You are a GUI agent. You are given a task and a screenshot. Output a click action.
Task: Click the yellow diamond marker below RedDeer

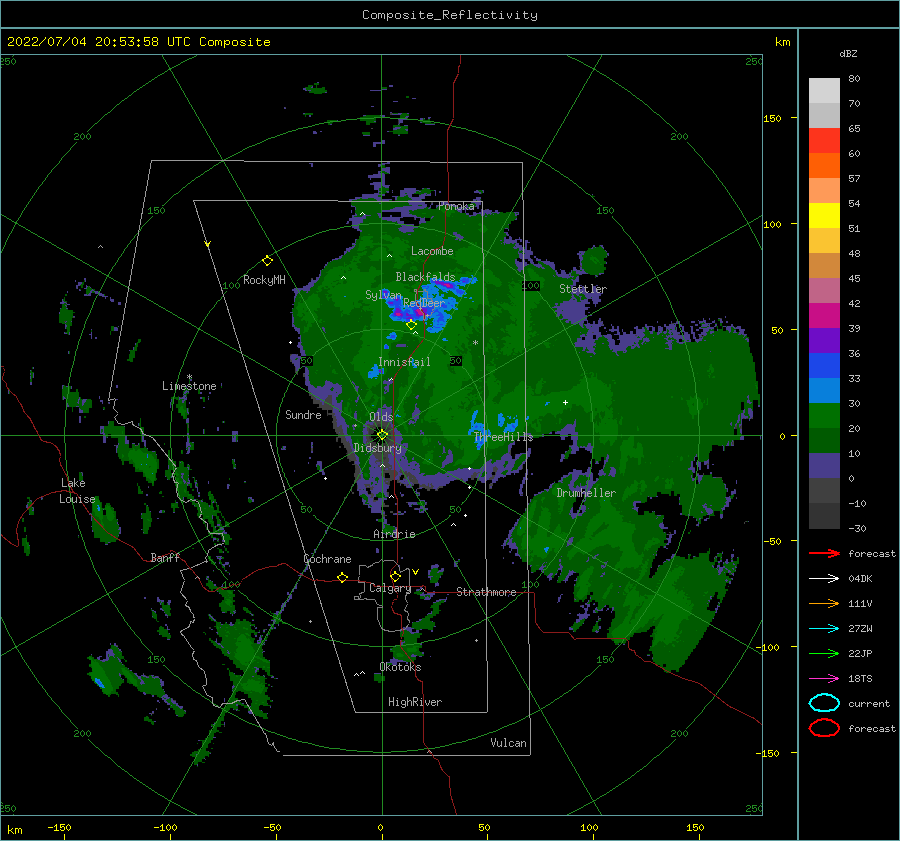click(x=411, y=325)
